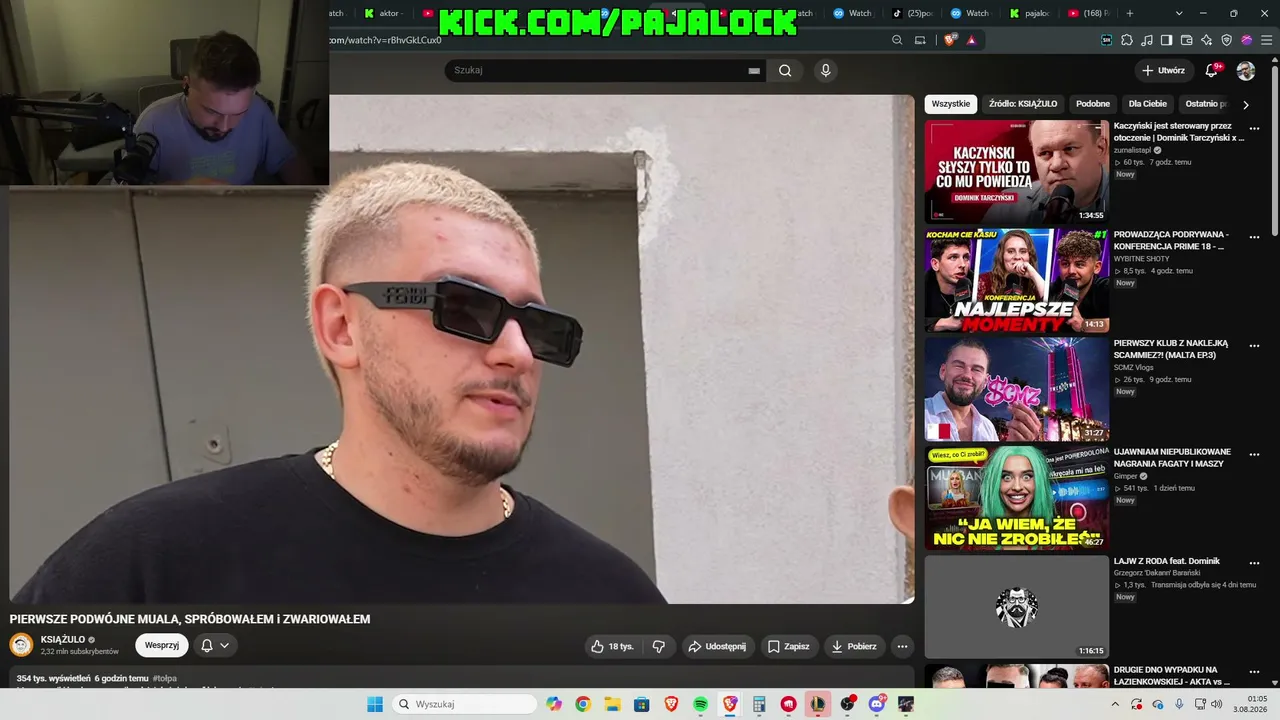Dislike the KSIĄŻULO video
Viewport: 1280px width, 720px height.
(659, 646)
